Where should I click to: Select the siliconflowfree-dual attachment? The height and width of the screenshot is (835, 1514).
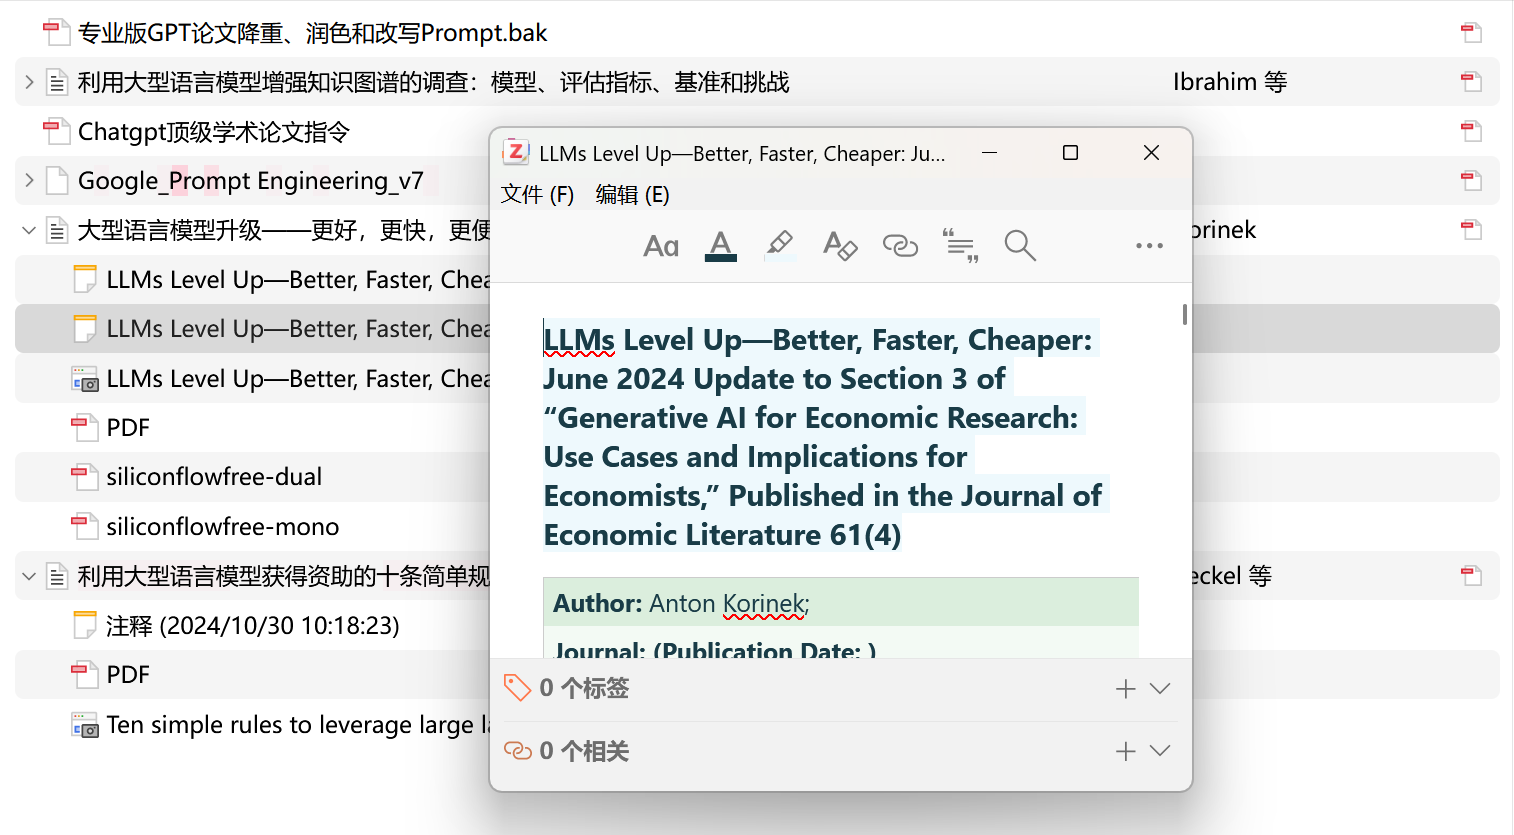click(x=215, y=477)
